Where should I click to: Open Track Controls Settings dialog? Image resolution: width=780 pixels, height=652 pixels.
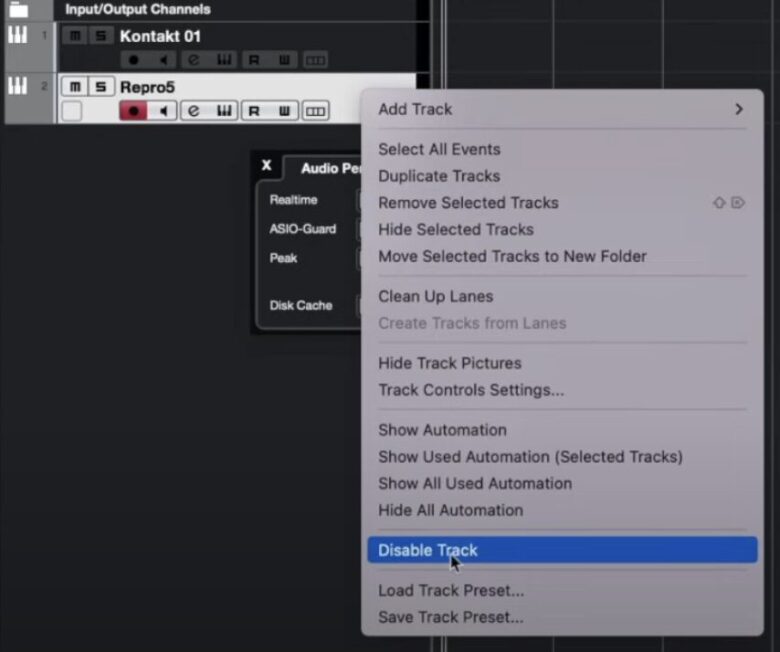[x=471, y=390]
